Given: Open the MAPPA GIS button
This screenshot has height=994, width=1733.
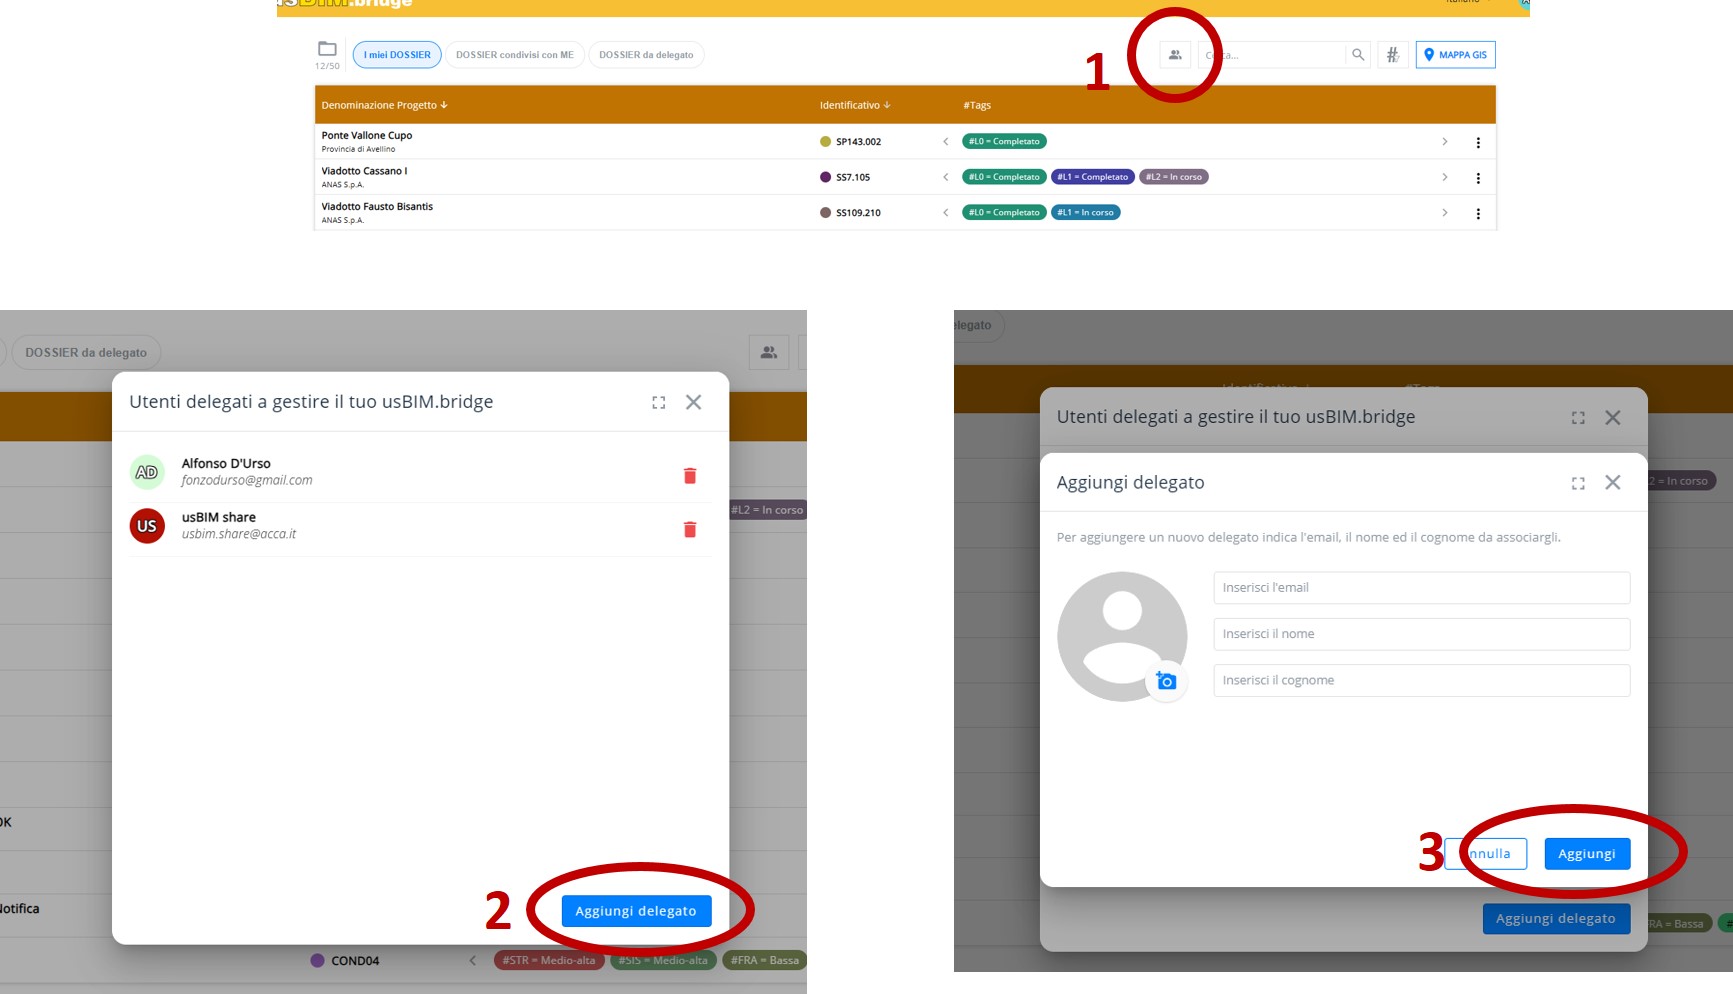Looking at the screenshot, I should point(1455,55).
